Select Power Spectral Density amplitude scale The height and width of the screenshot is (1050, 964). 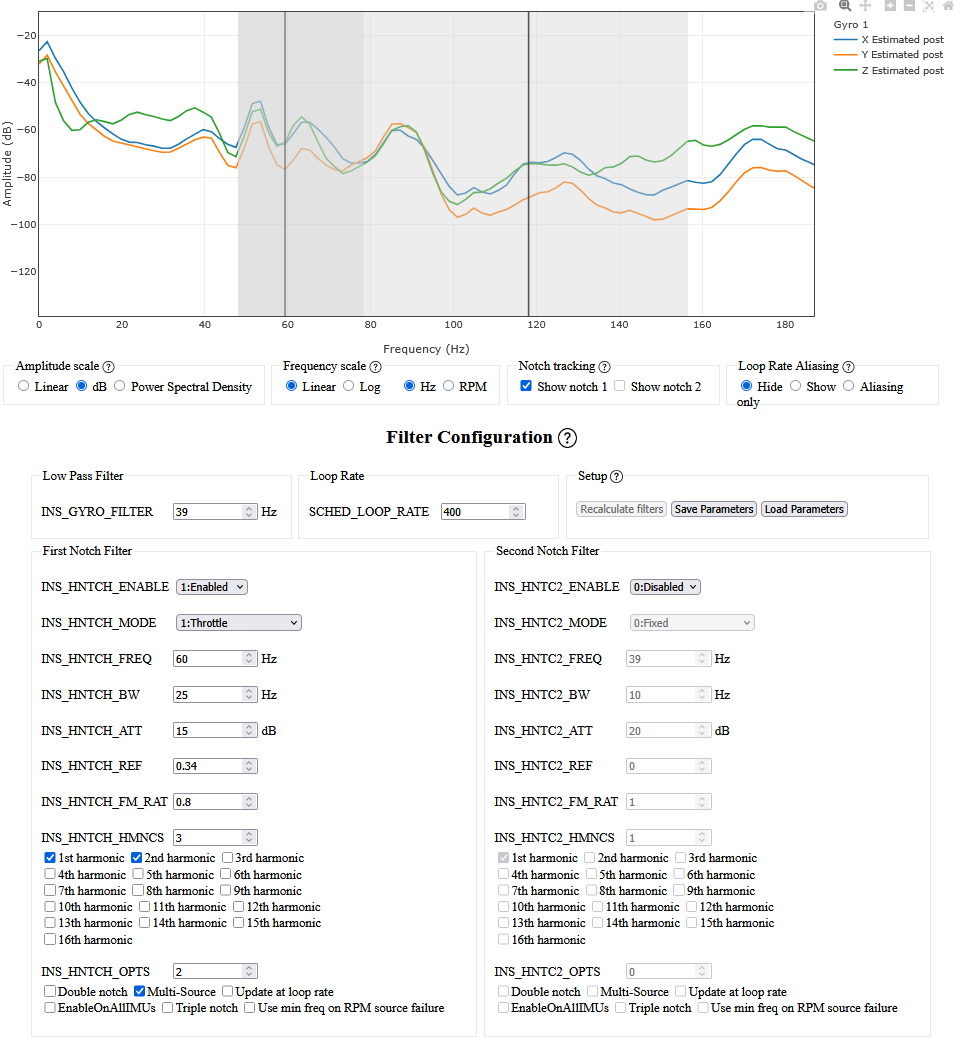tap(120, 386)
